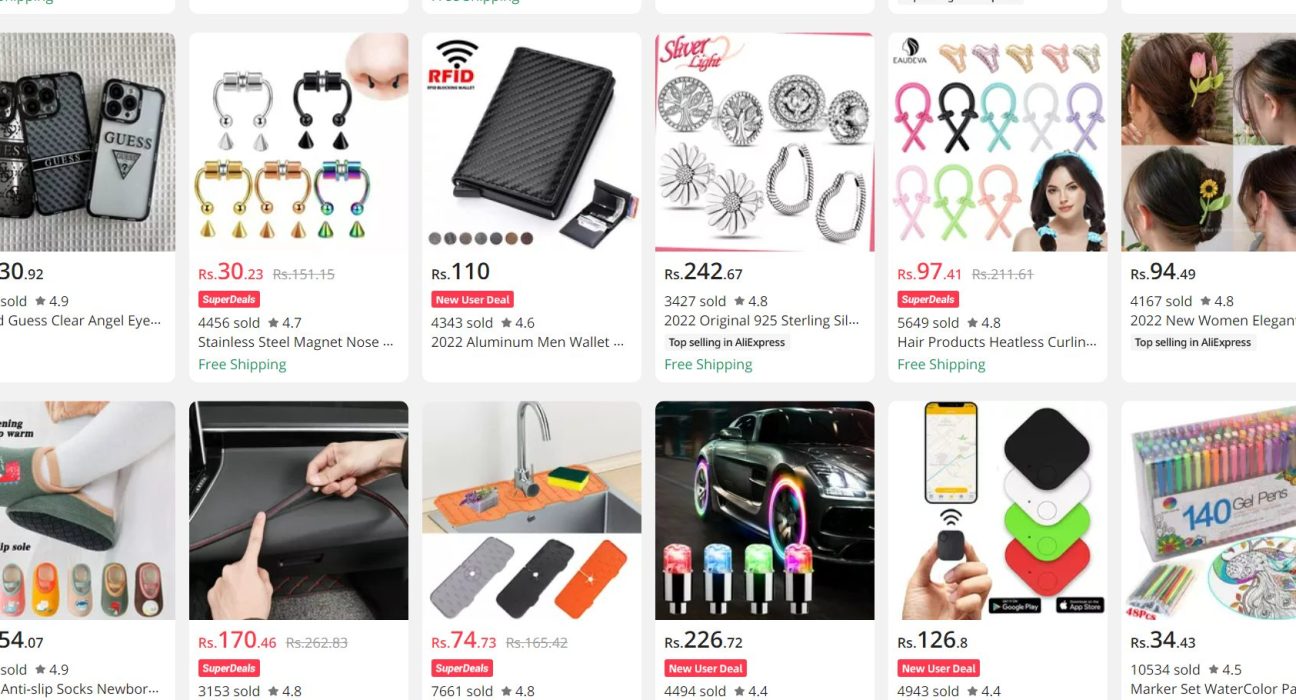Open the flower hair clip product image
This screenshot has height=700, width=1296.
click(1208, 142)
